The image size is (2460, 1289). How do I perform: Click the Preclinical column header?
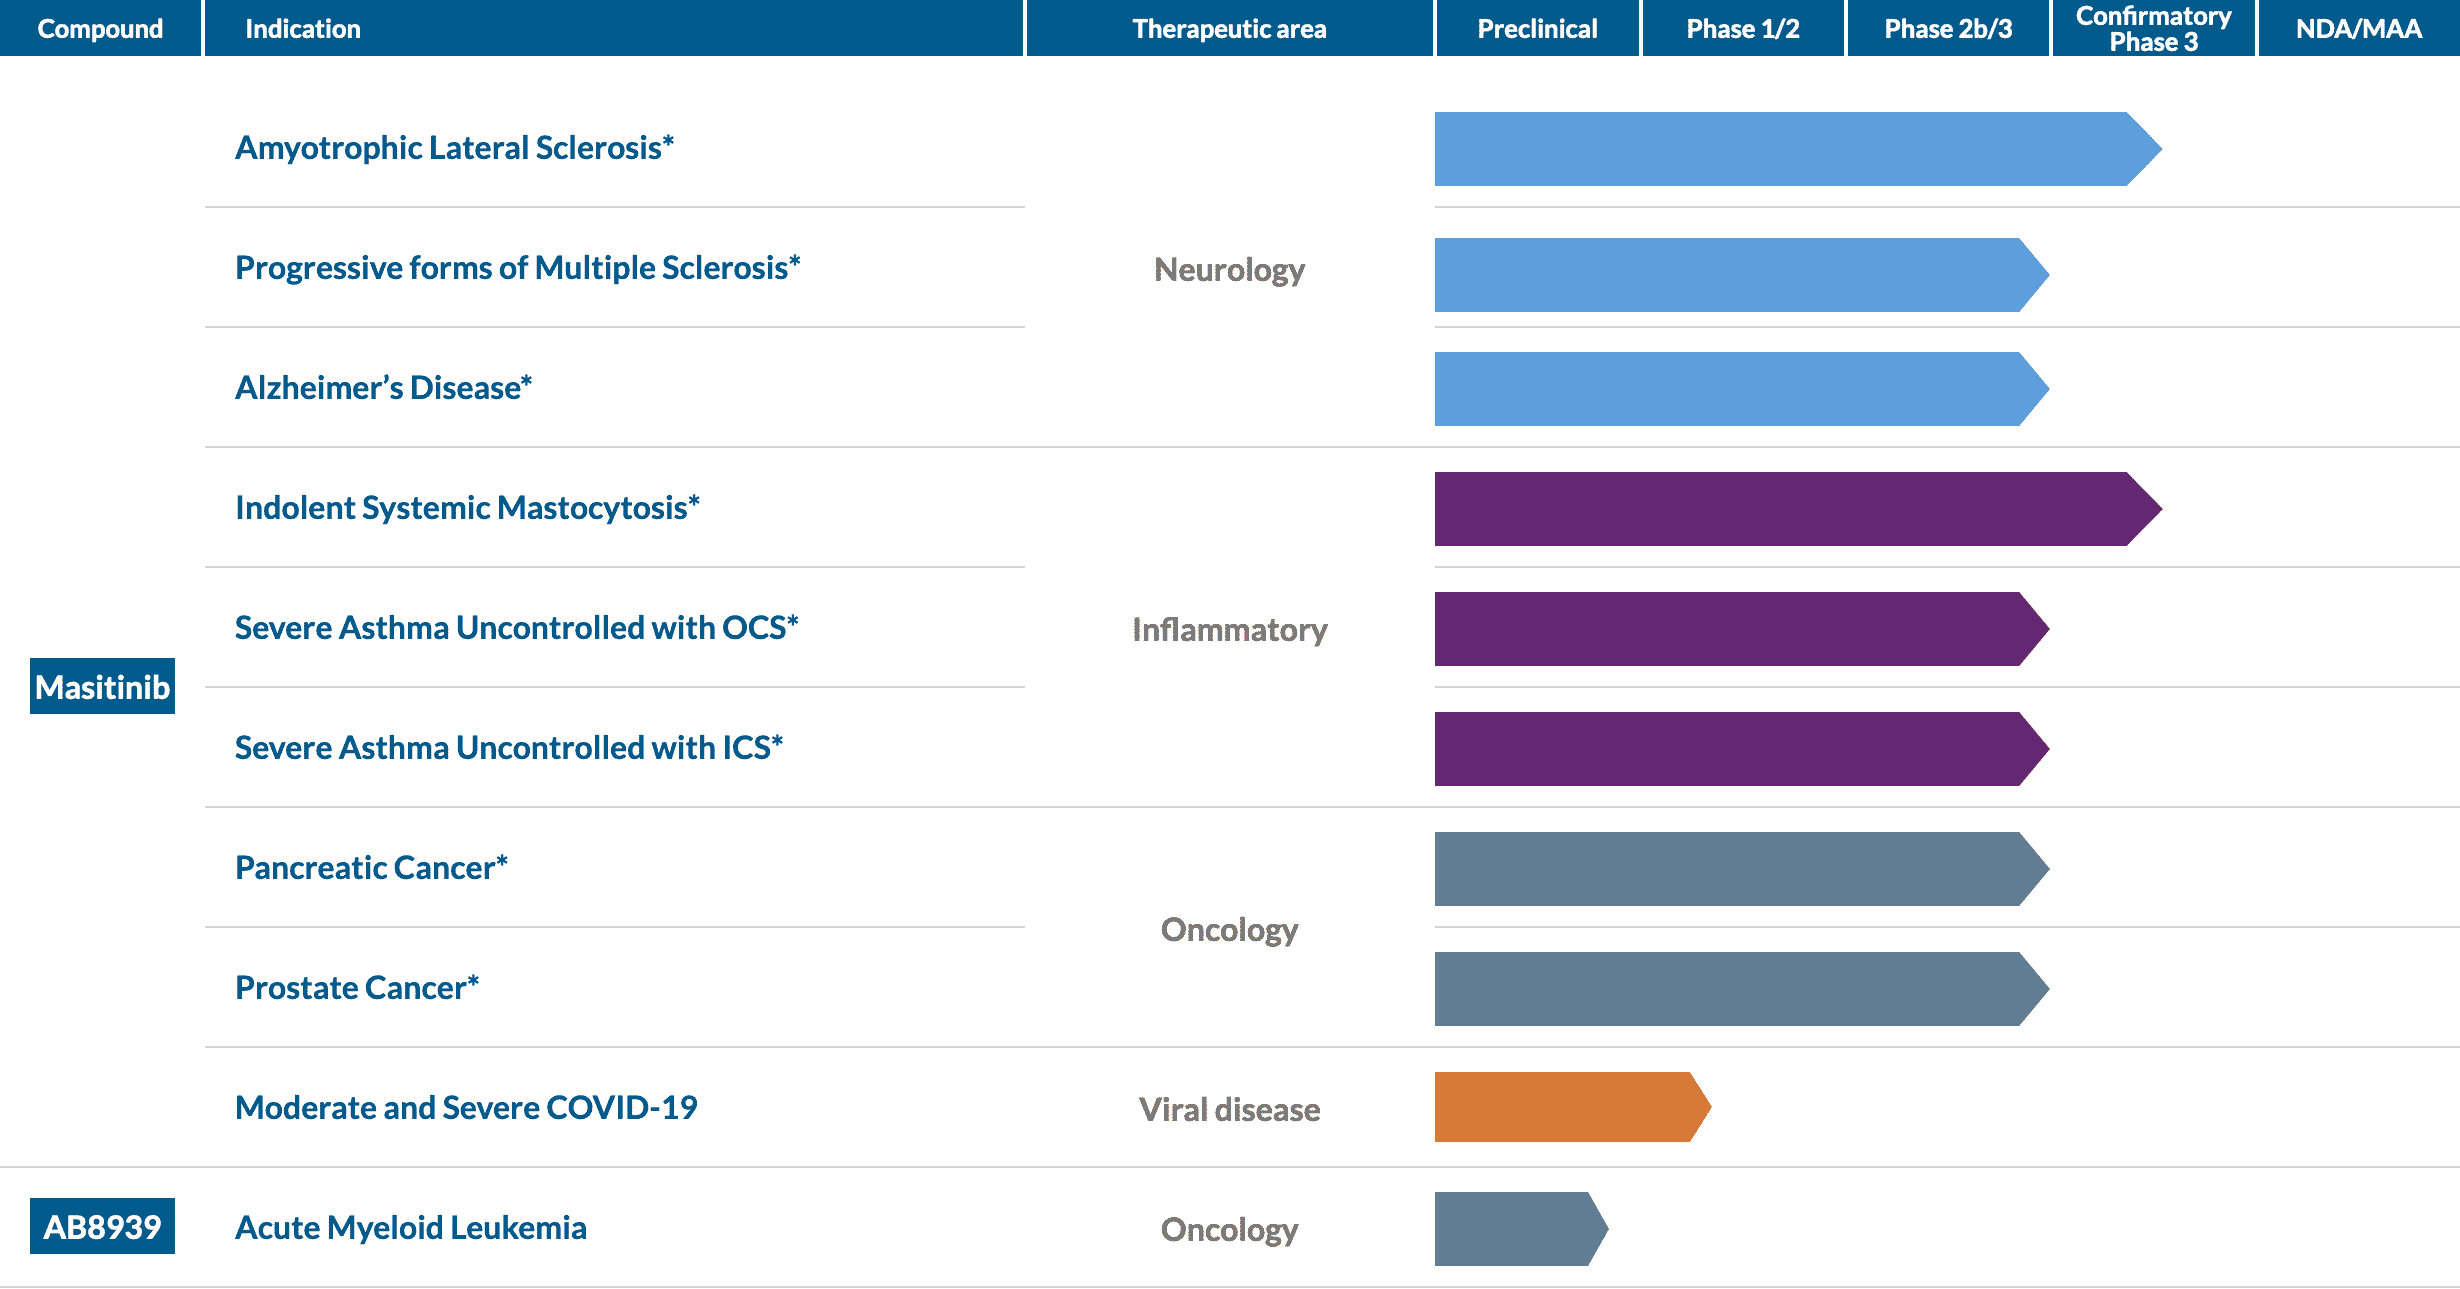tap(1537, 28)
